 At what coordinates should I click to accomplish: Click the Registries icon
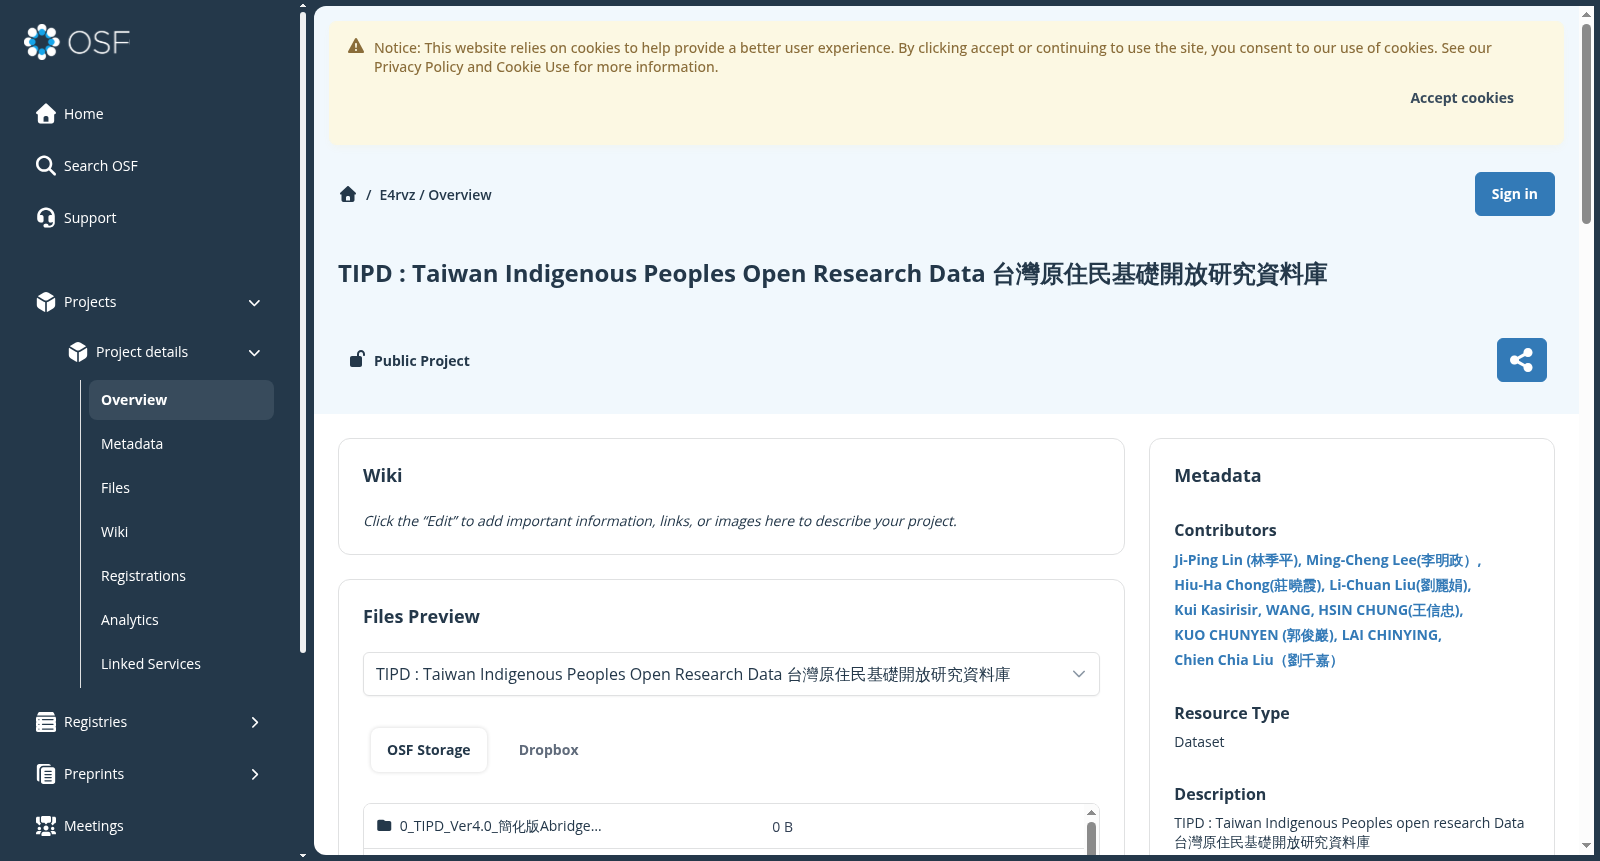click(x=45, y=722)
